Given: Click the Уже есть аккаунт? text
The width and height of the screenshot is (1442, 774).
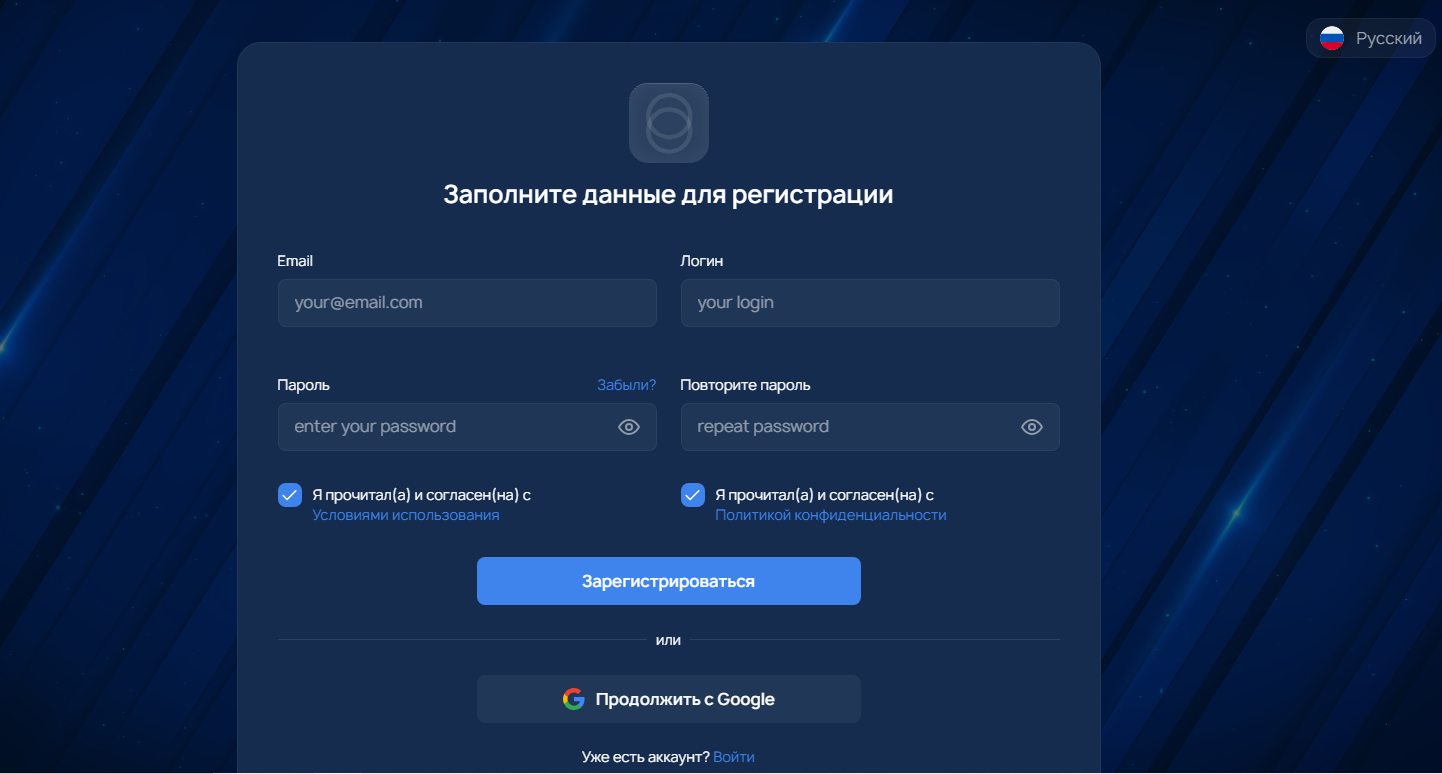Looking at the screenshot, I should pyautogui.click(x=645, y=757).
